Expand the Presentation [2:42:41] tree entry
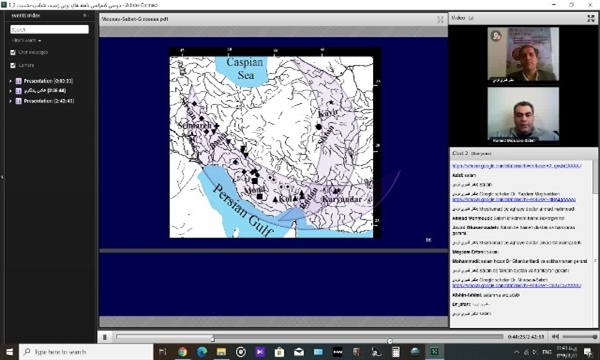The height and width of the screenshot is (360, 600). (11, 101)
